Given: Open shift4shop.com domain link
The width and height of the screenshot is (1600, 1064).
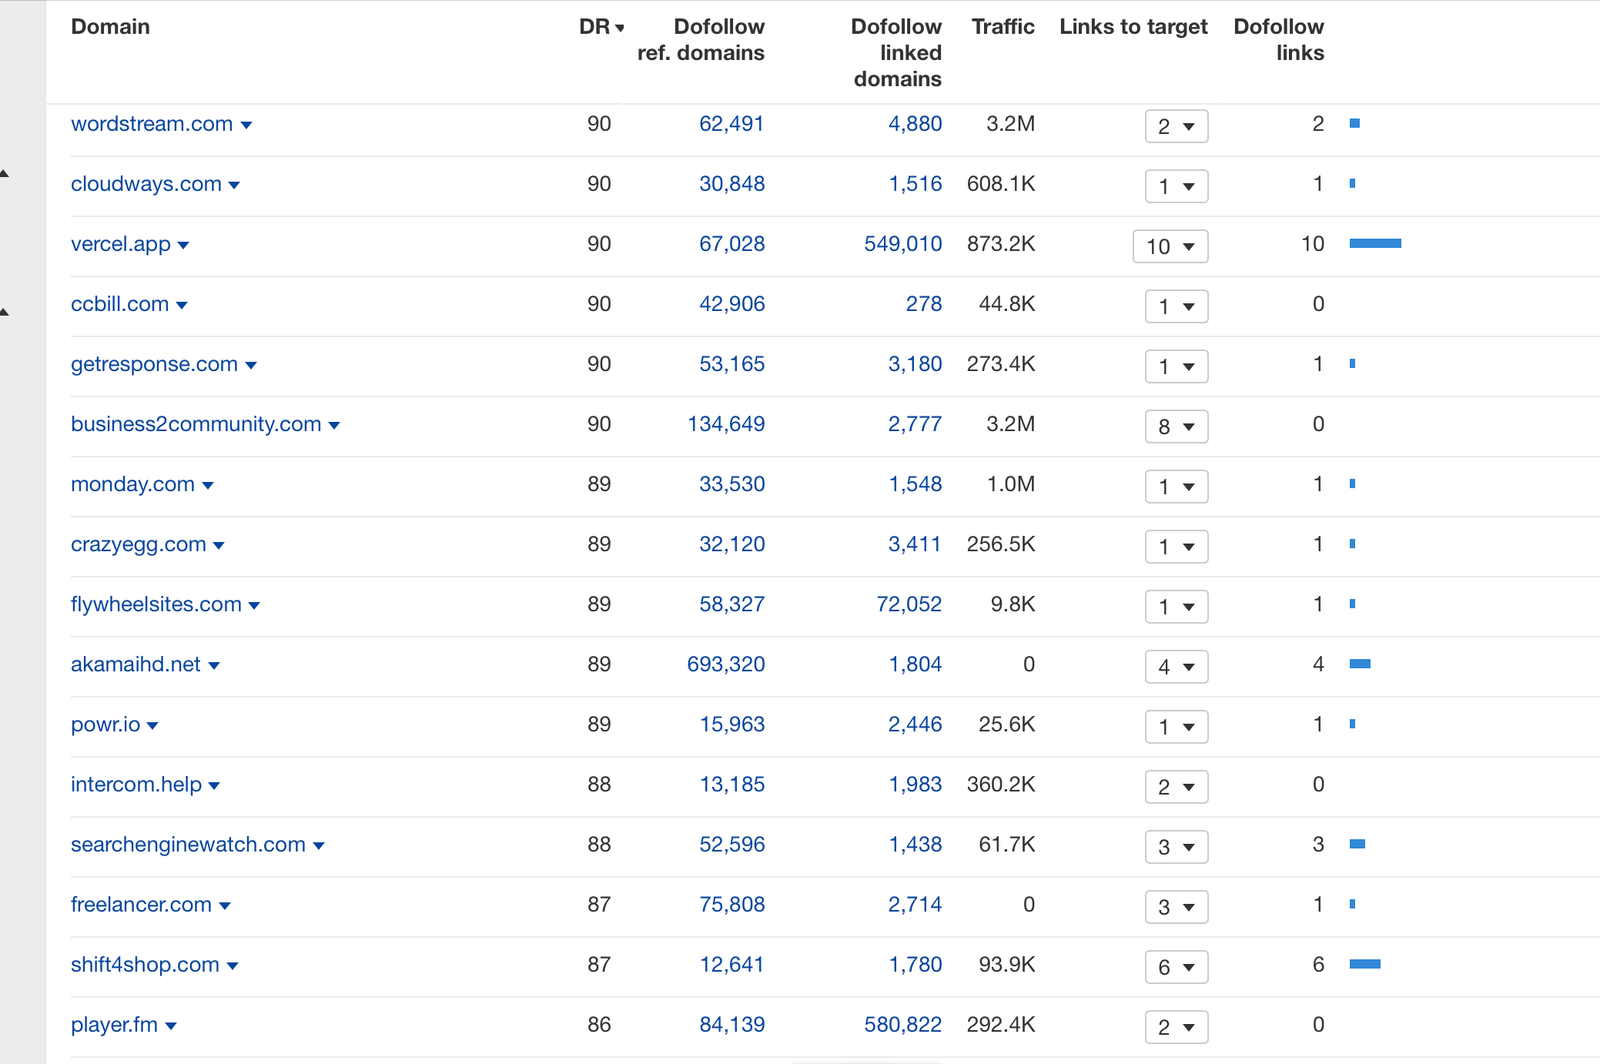Looking at the screenshot, I should coord(145,964).
